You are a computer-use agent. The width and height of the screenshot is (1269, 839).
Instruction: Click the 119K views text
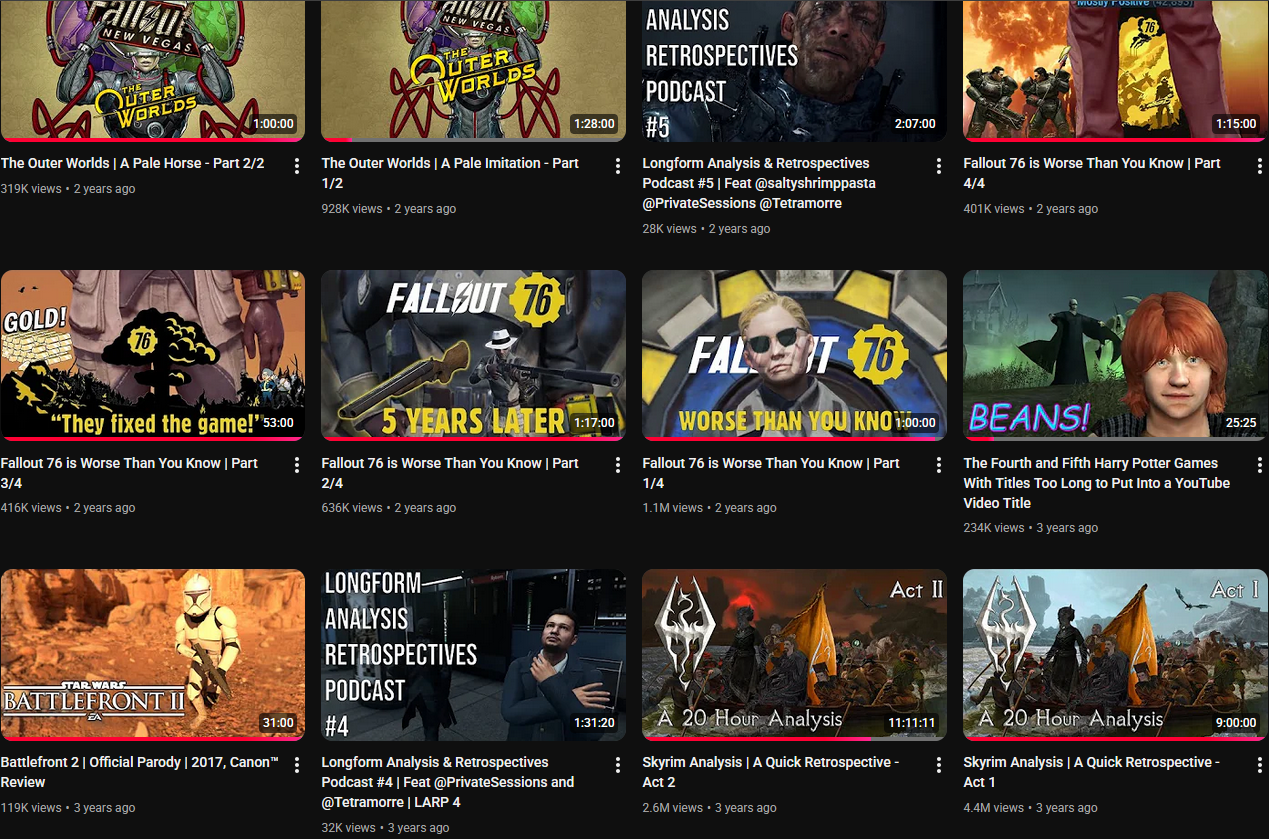pyautogui.click(x=31, y=808)
